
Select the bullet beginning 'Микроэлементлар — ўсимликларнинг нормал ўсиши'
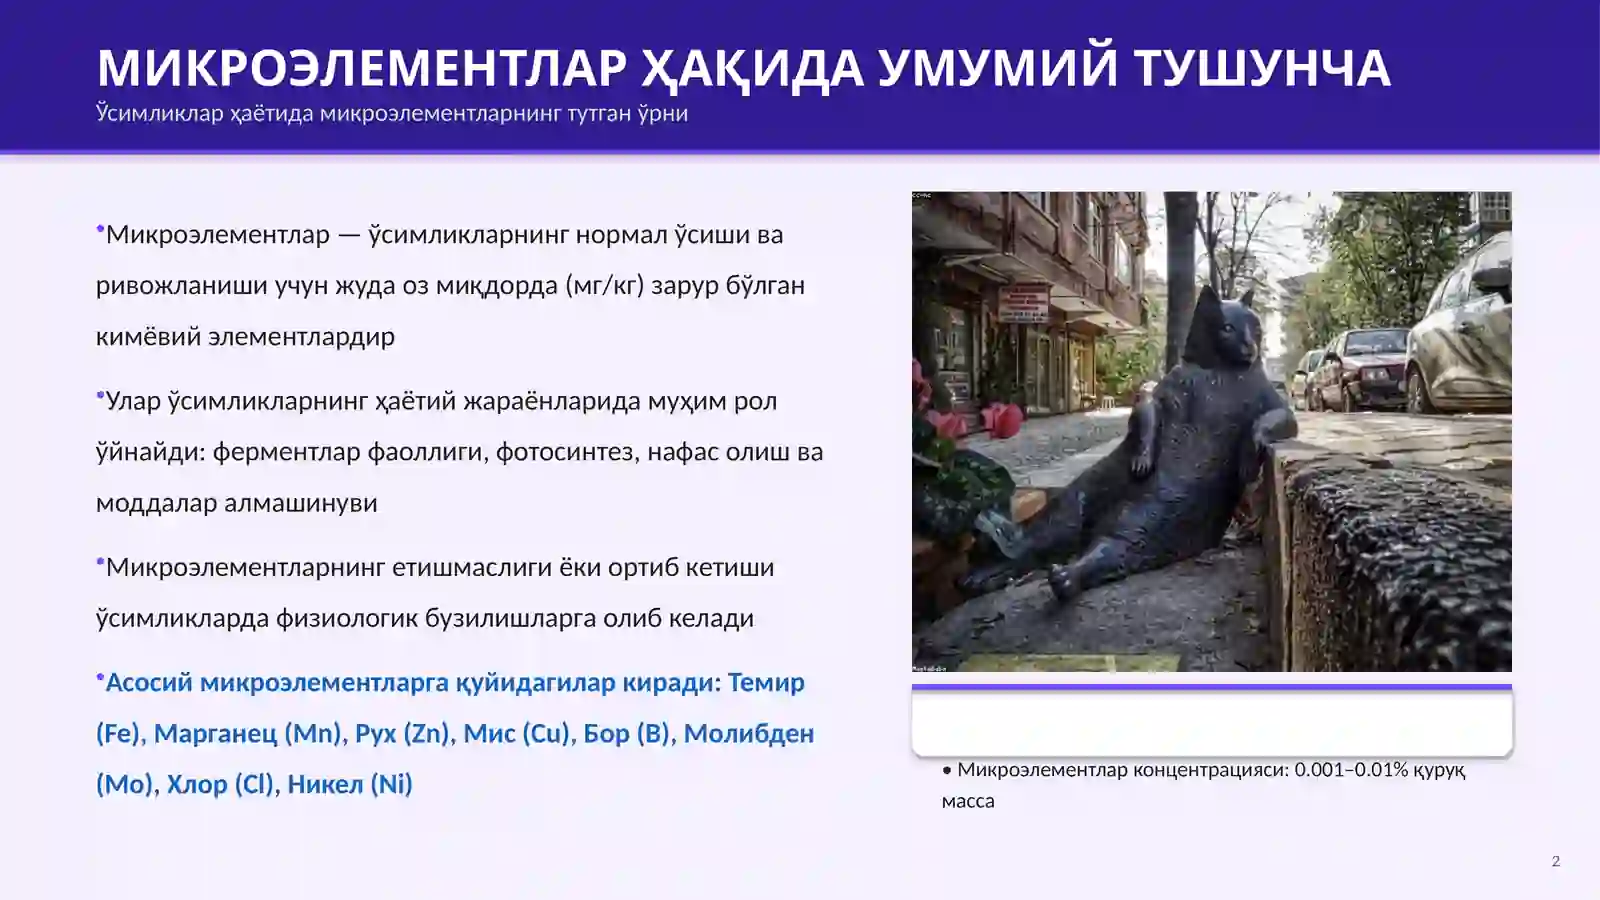pyautogui.click(x=450, y=285)
